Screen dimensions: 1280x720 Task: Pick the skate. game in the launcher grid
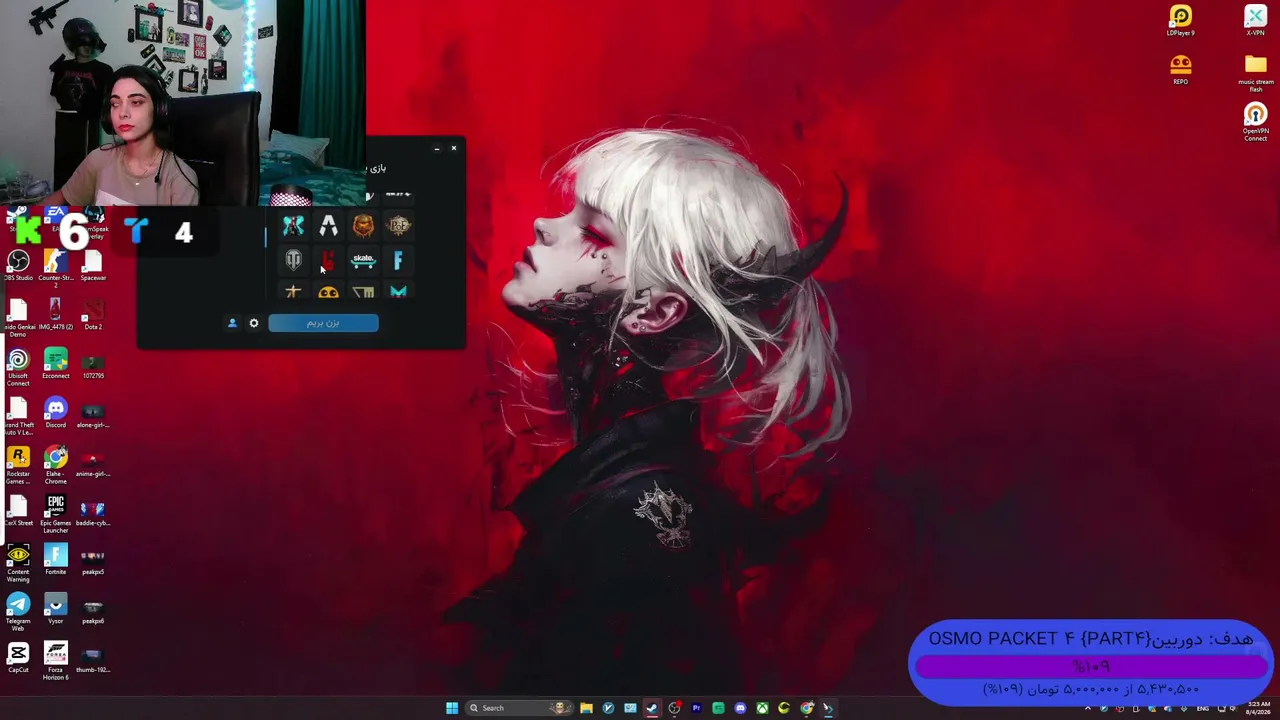coord(363,261)
